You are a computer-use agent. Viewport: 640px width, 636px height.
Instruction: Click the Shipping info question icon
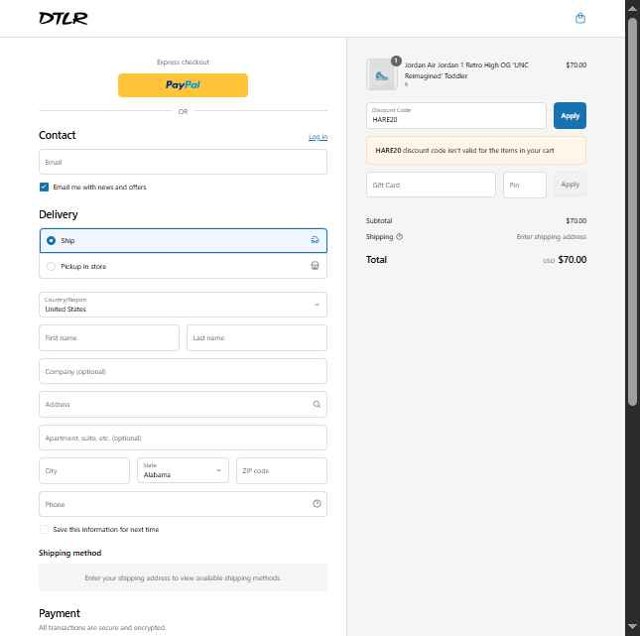[400, 236]
